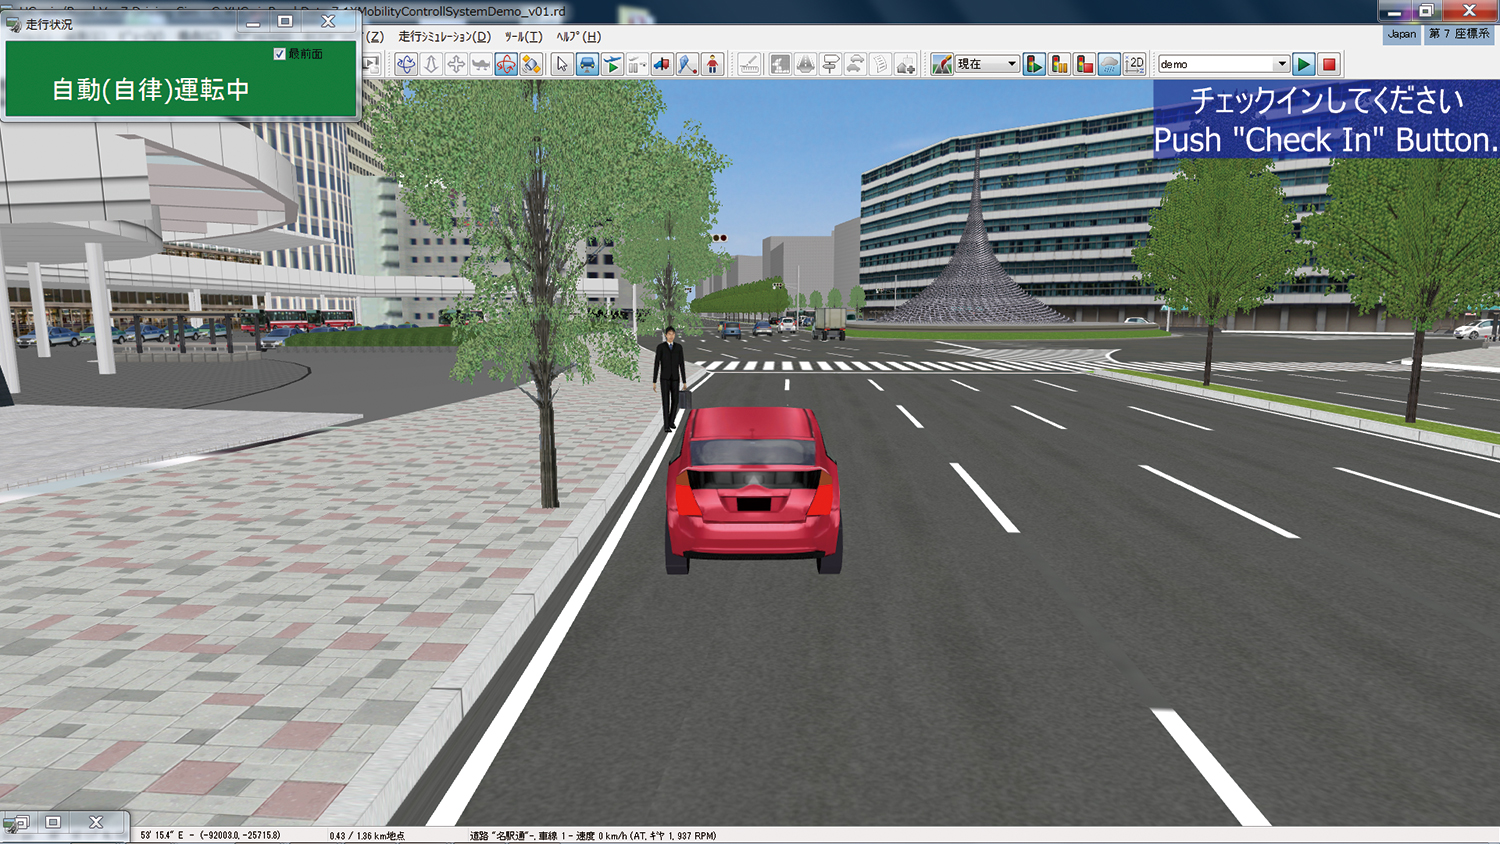Open the 走行シミュレーション(D) menu
This screenshot has width=1500, height=844.
[x=444, y=37]
